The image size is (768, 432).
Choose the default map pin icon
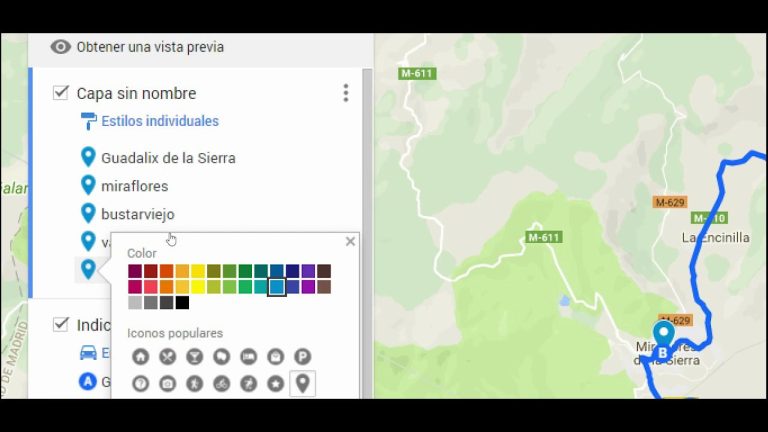click(x=303, y=384)
